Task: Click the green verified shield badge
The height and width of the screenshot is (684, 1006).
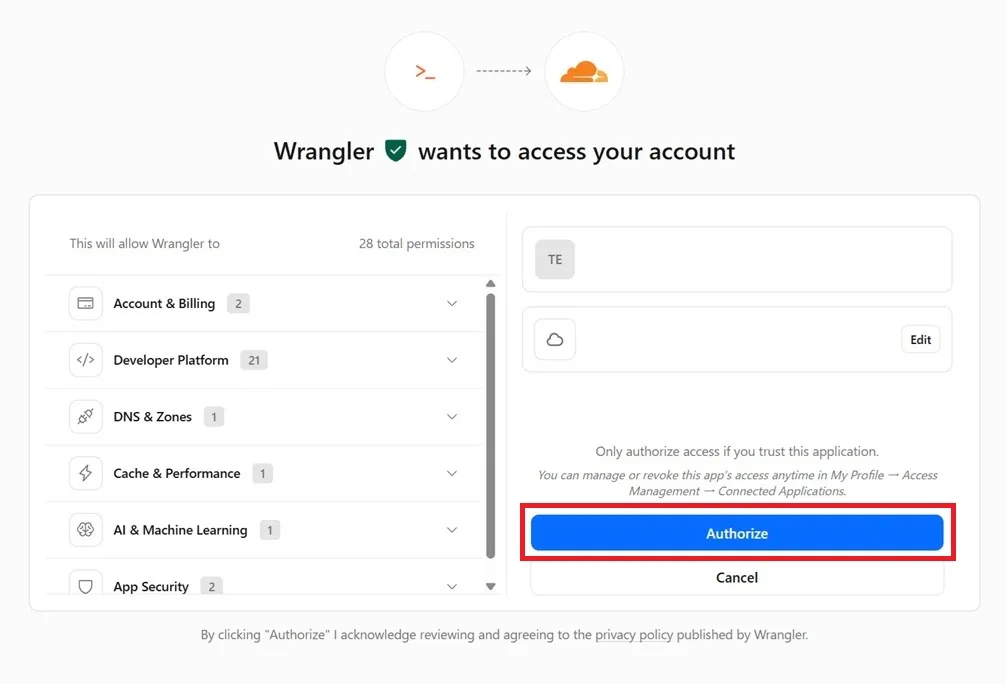Action: point(396,151)
